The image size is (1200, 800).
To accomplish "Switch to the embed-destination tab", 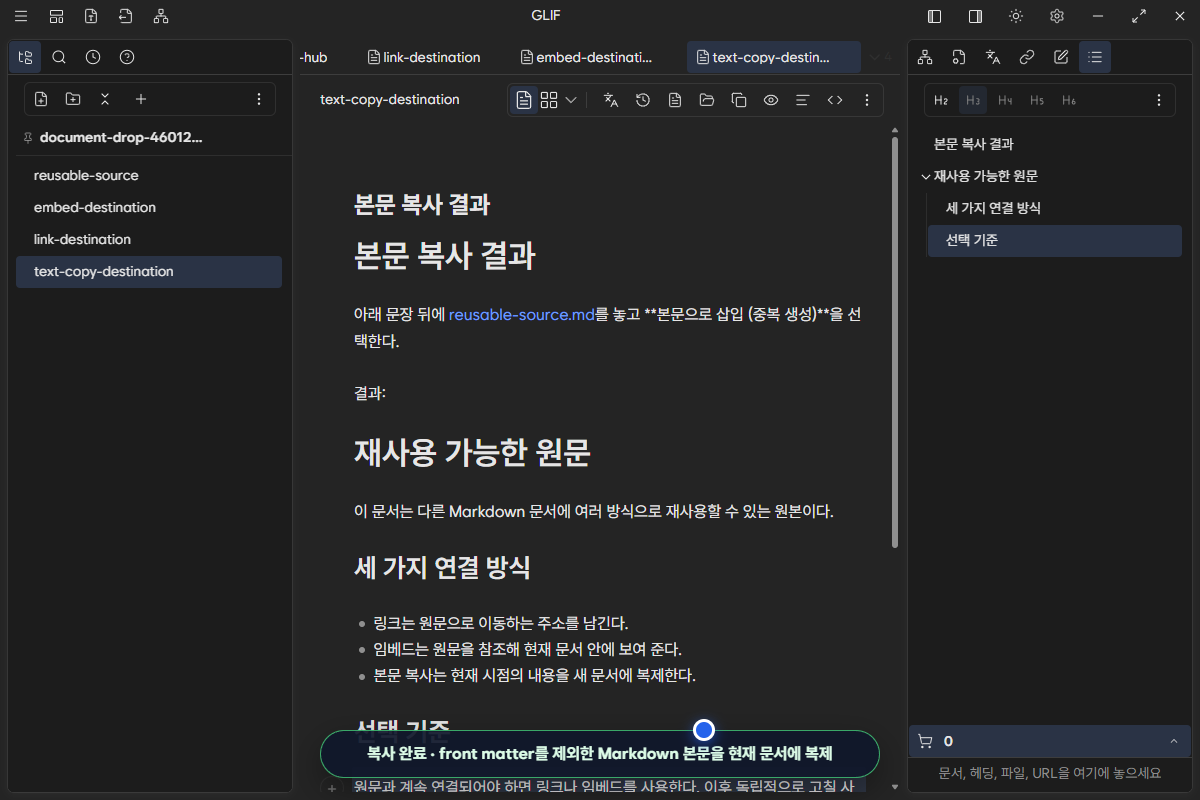I will [x=586, y=57].
